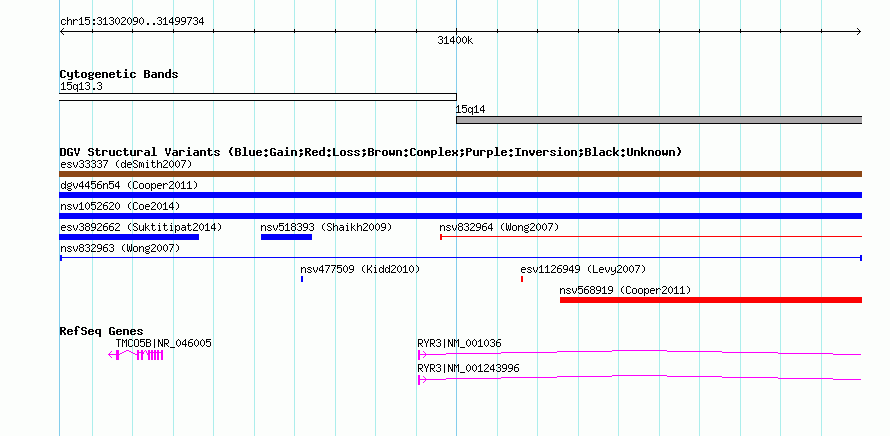The width and height of the screenshot is (890, 436).
Task: Click the RYR3 NM_001036 transcript line
Action: tap(640, 353)
